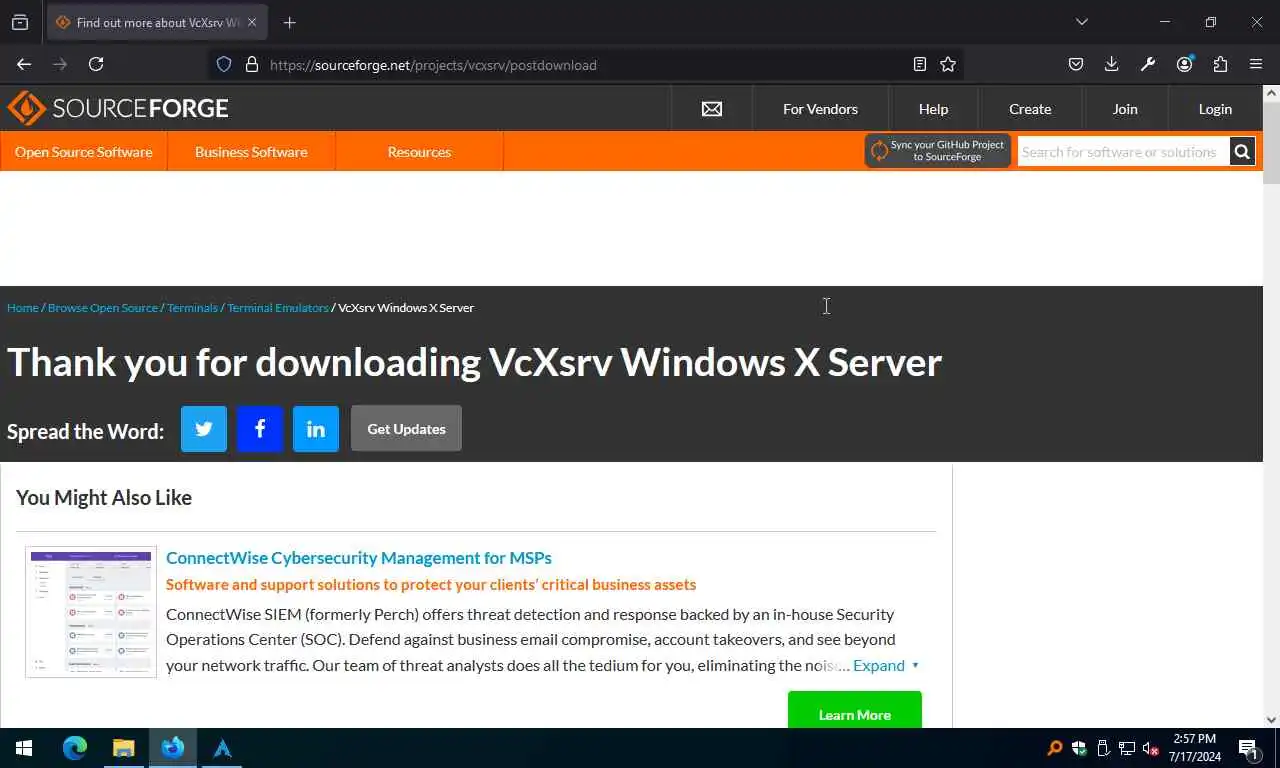
Task: Click the browser address bar URL
Action: [x=433, y=65]
